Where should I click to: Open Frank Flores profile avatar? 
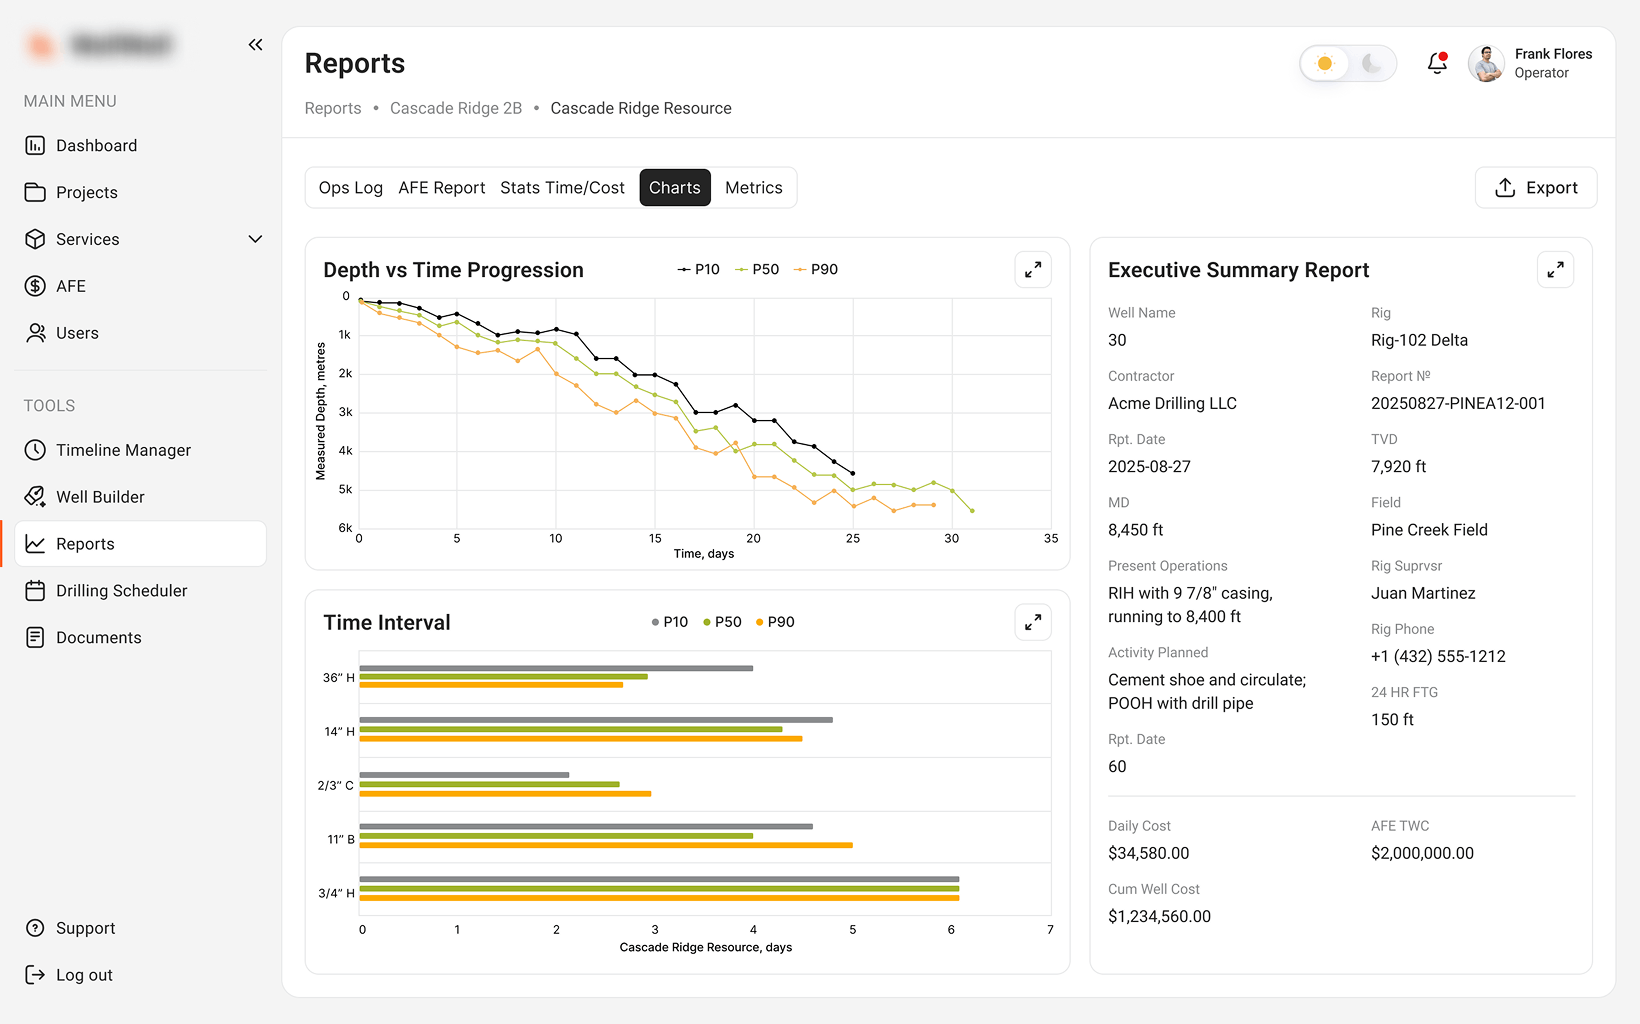(1486, 63)
